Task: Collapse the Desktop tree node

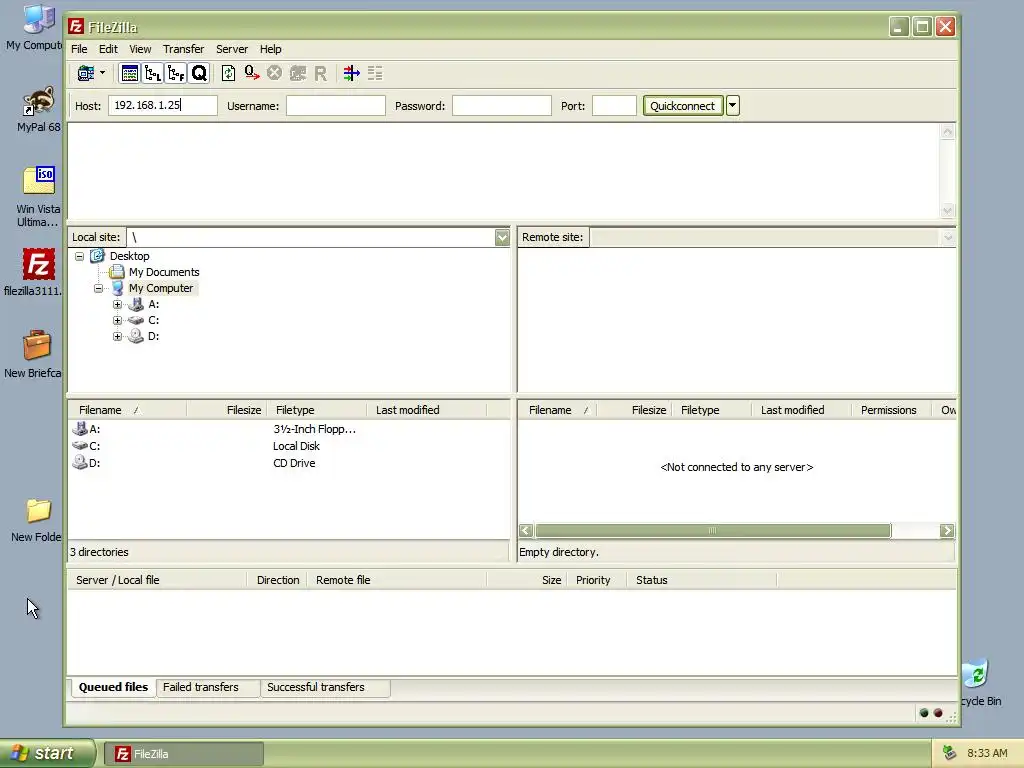Action: pos(80,256)
